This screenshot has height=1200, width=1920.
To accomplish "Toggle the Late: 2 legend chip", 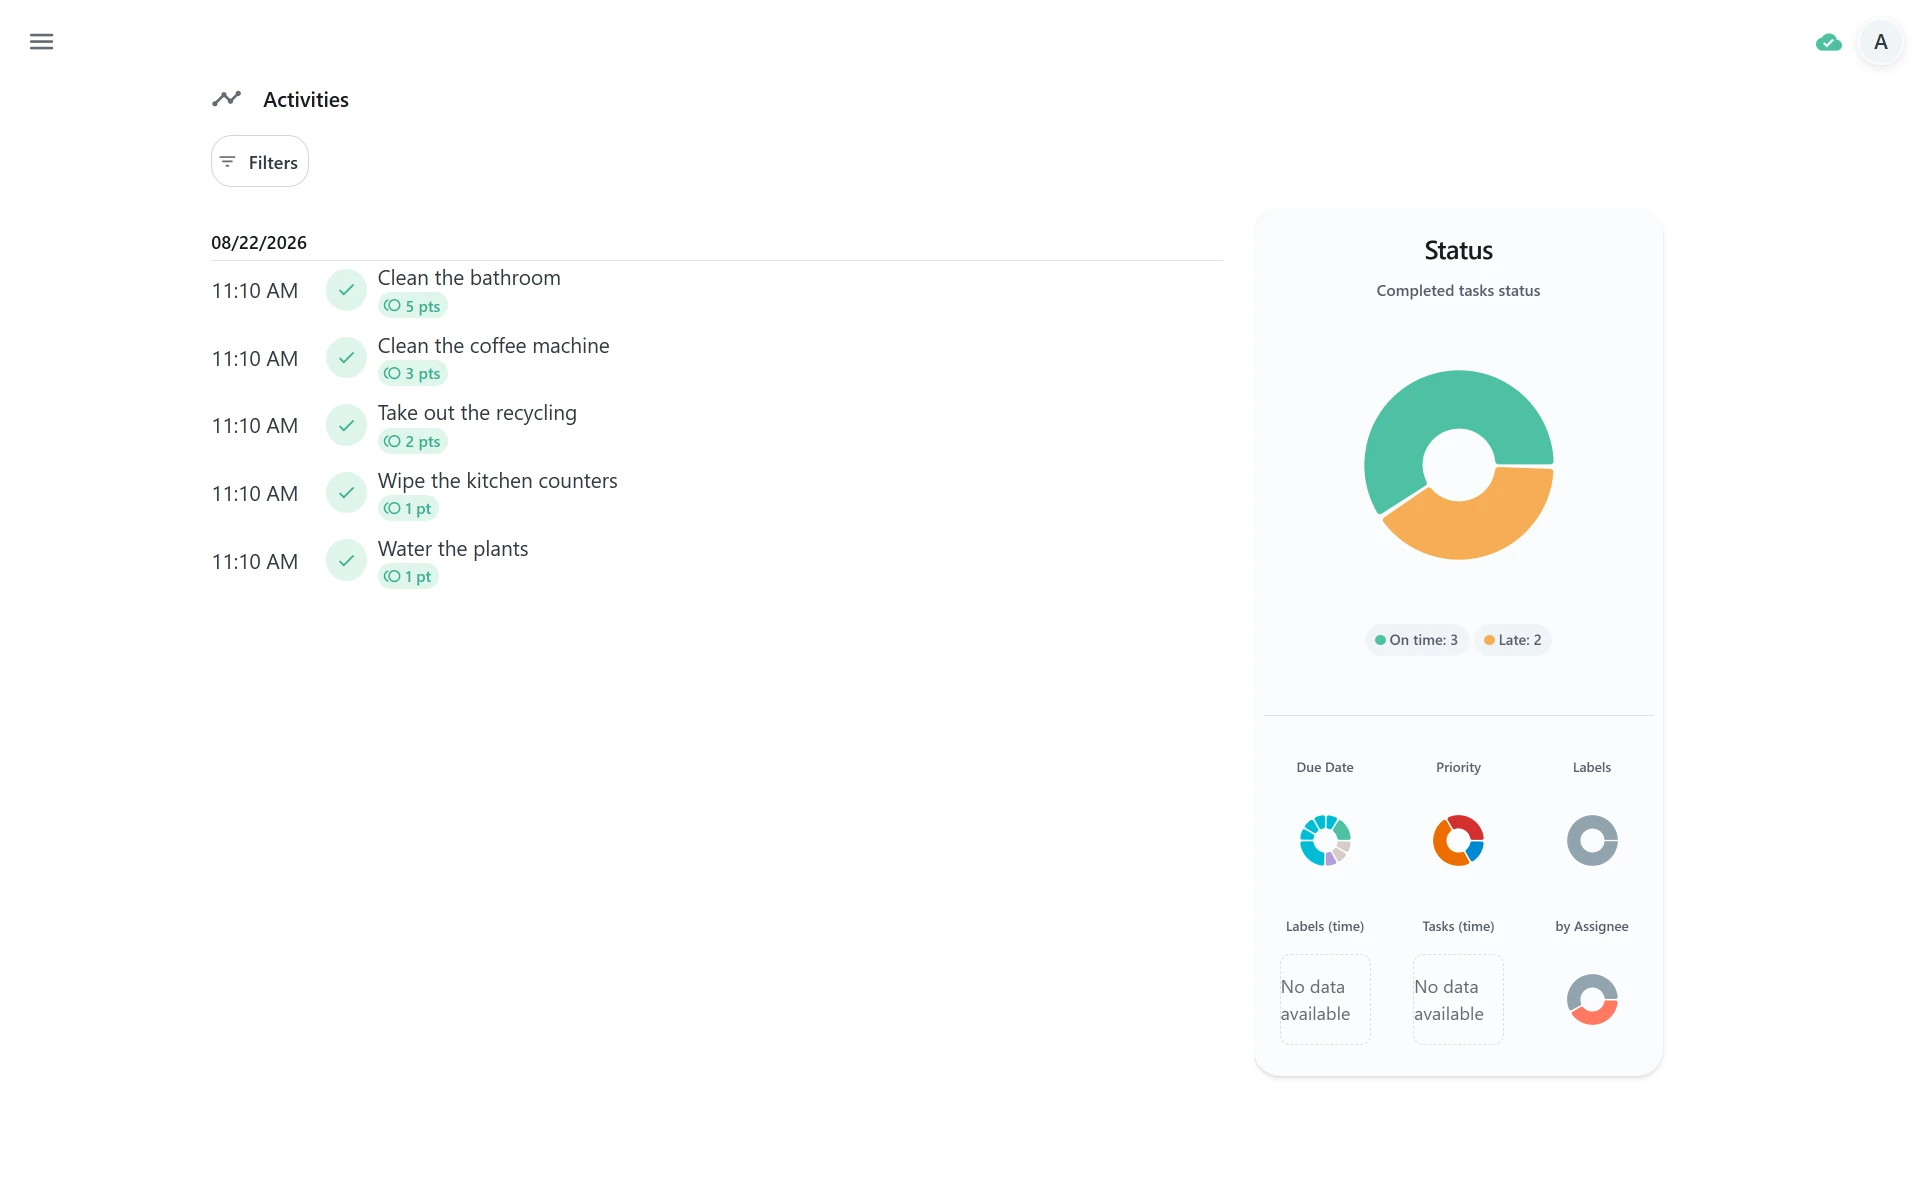I will click(1512, 640).
